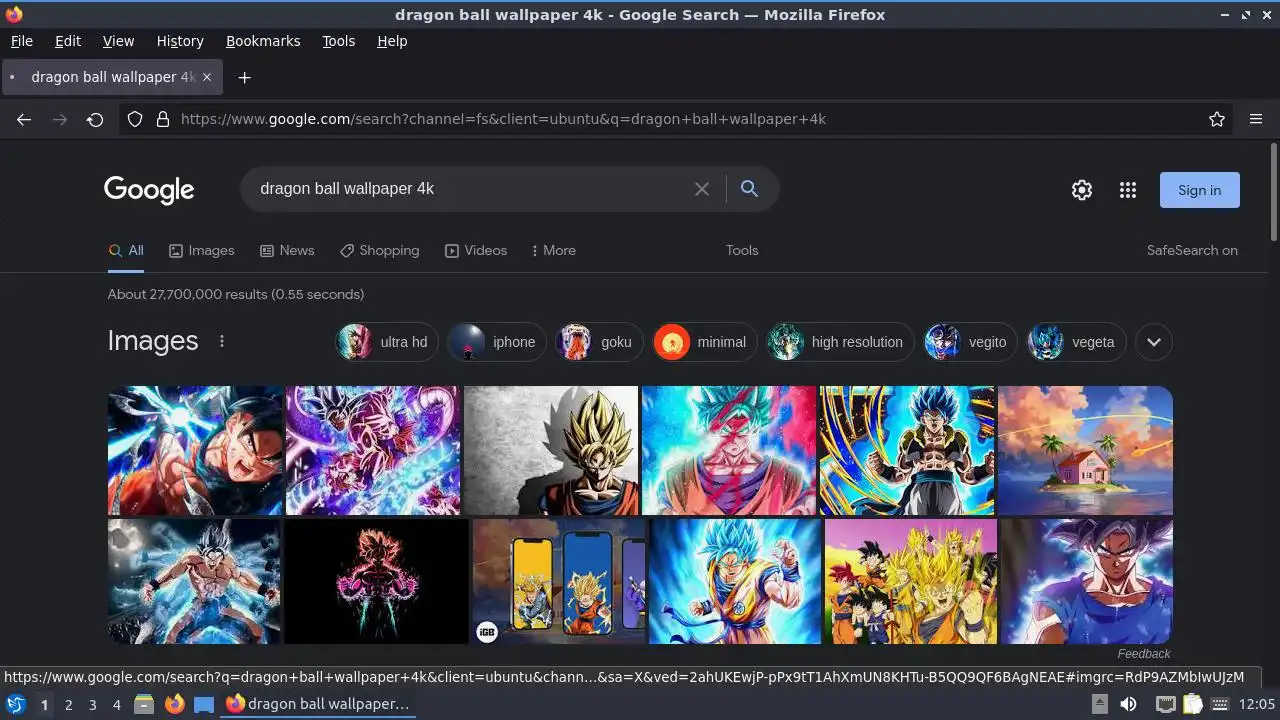
Task: Open the black background neon Goku thumbnail
Action: coord(376,581)
